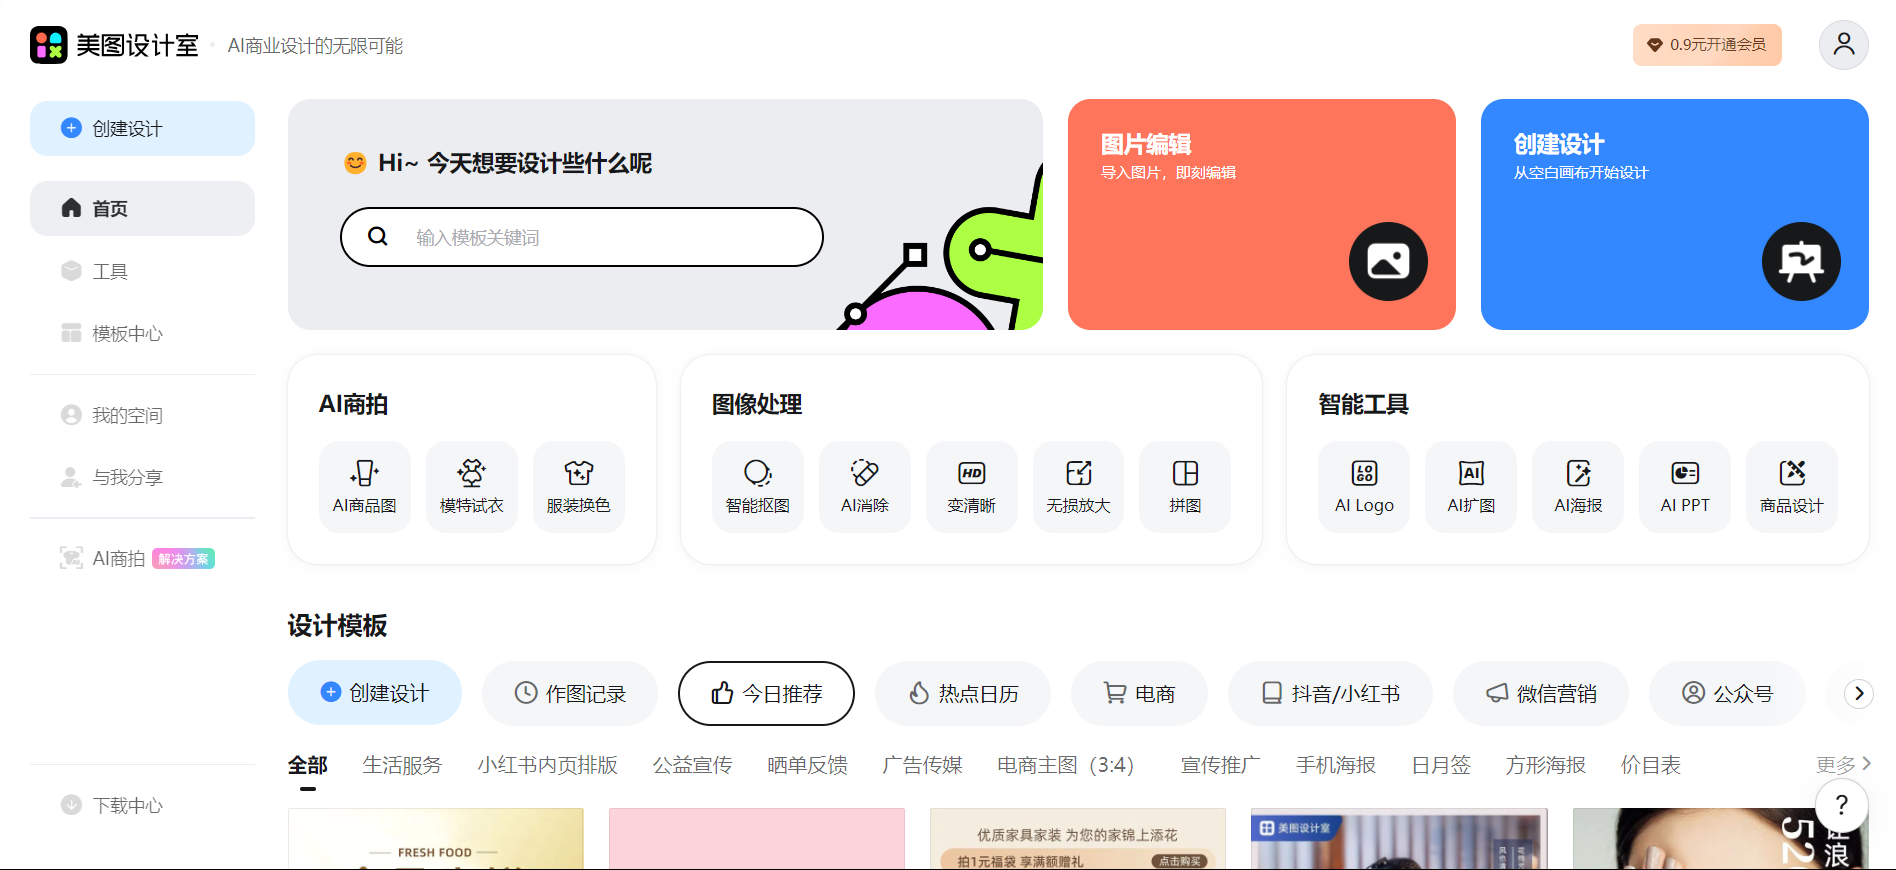
Task: Select the 微信营销 filter
Action: (x=1541, y=693)
